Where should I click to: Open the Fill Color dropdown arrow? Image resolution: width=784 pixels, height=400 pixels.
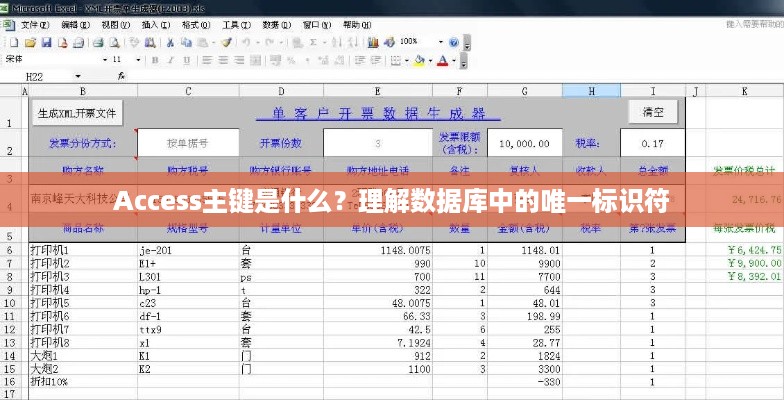point(430,60)
